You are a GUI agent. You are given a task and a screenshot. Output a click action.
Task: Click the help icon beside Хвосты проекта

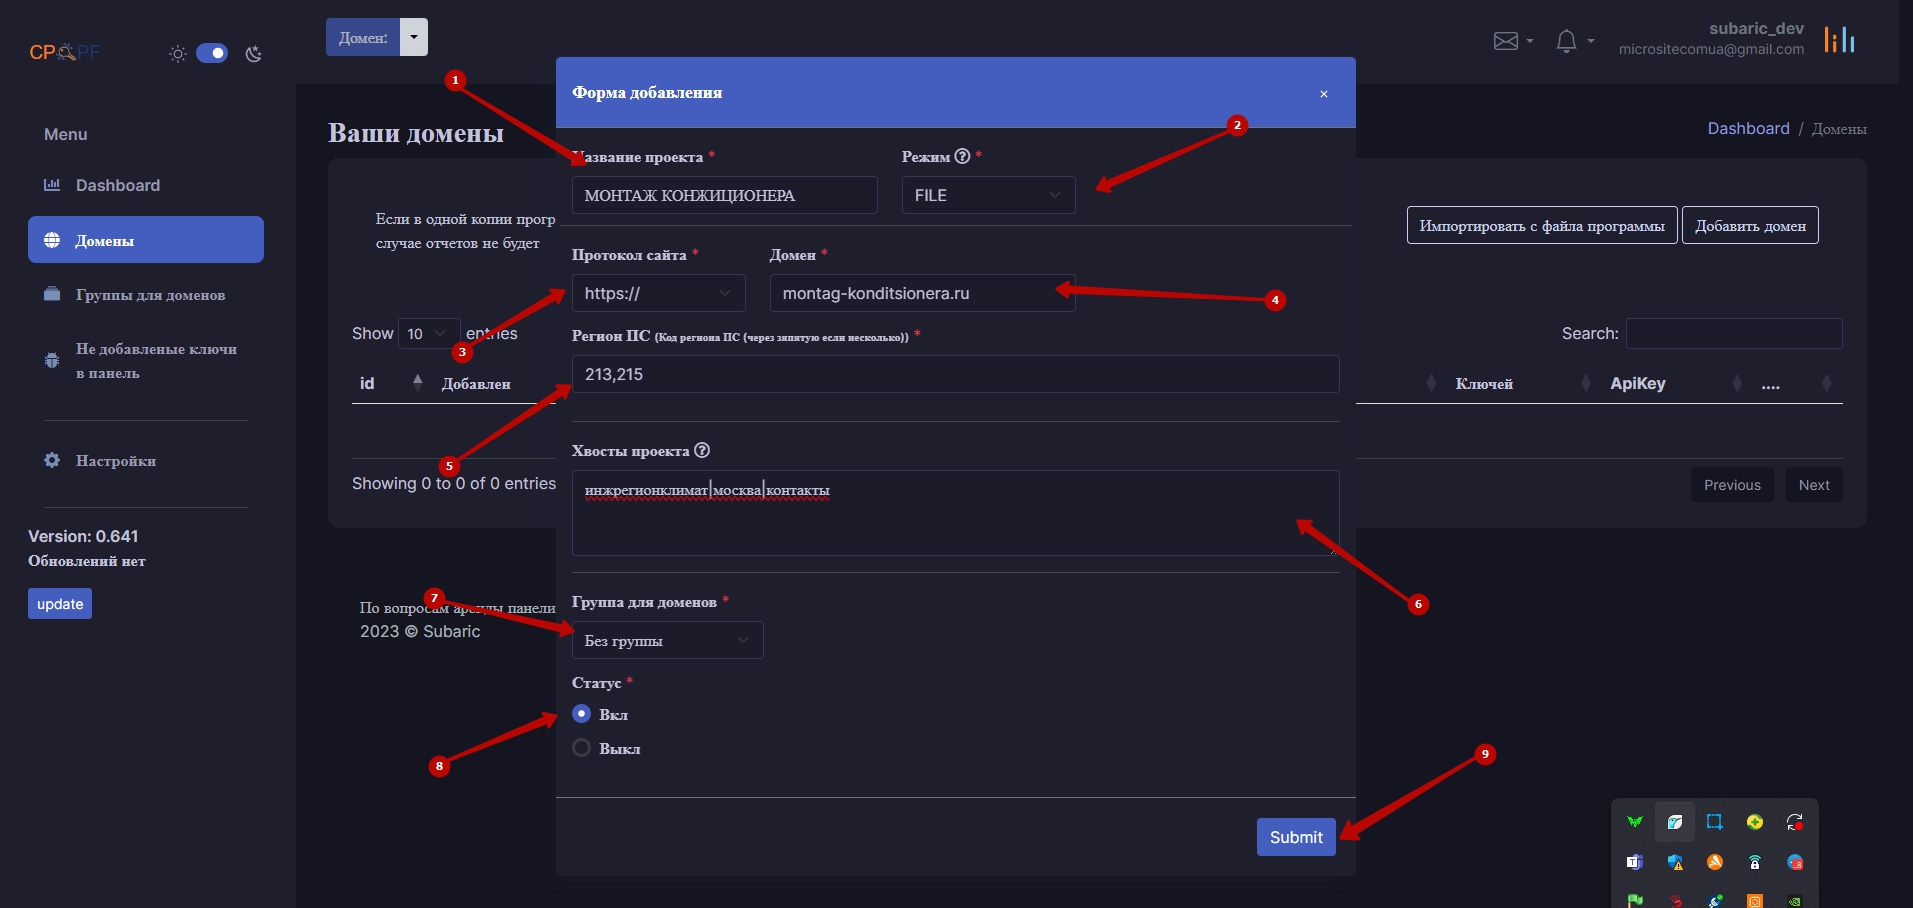pos(702,450)
